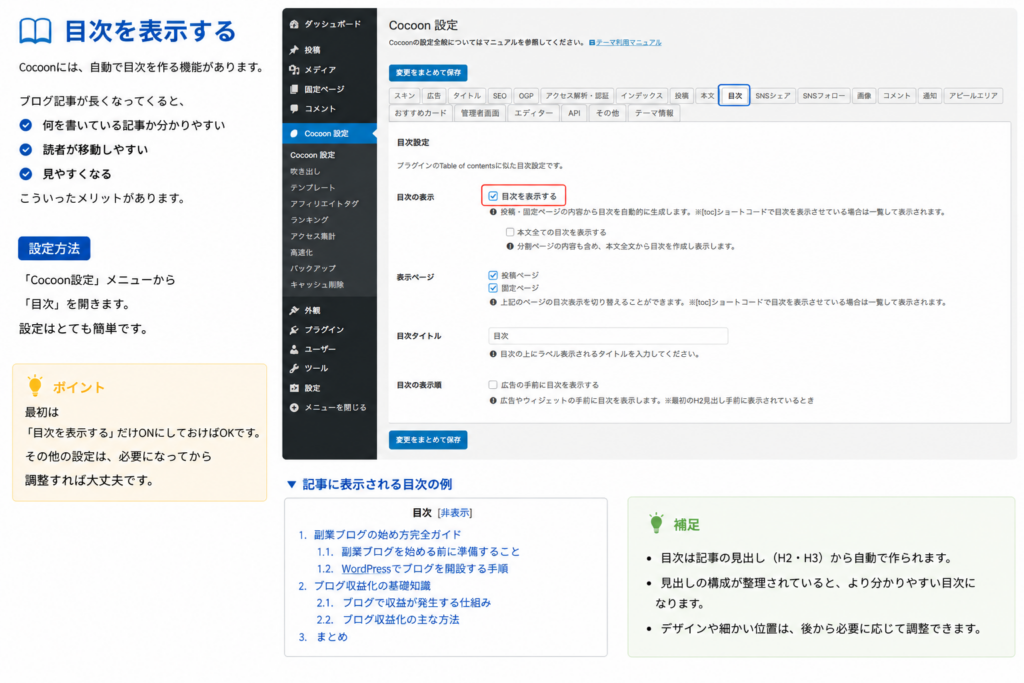1024x683 pixels.
Task: Open バックアップ submenu item
Action: pyautogui.click(x=313, y=268)
